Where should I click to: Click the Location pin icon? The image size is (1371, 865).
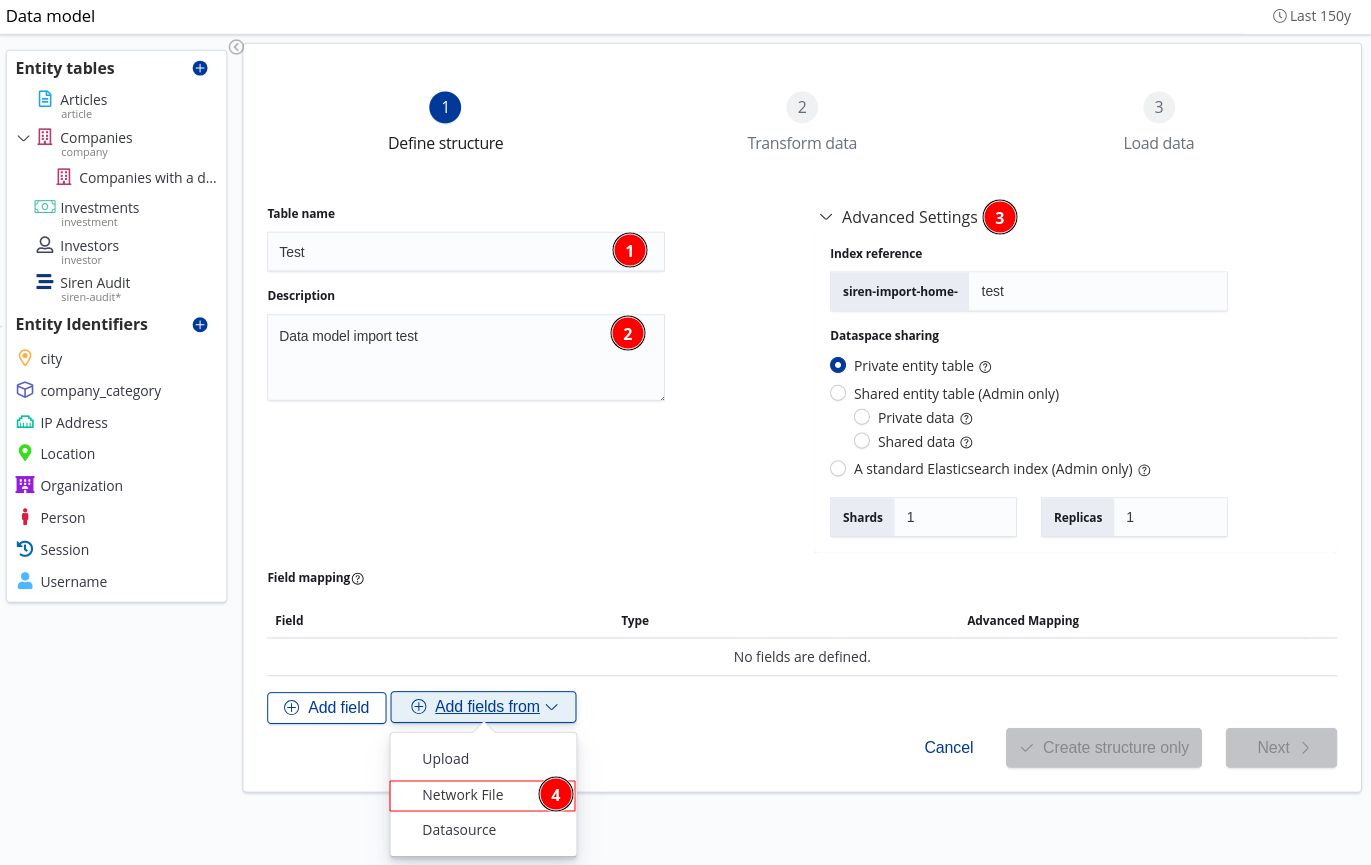tap(25, 453)
